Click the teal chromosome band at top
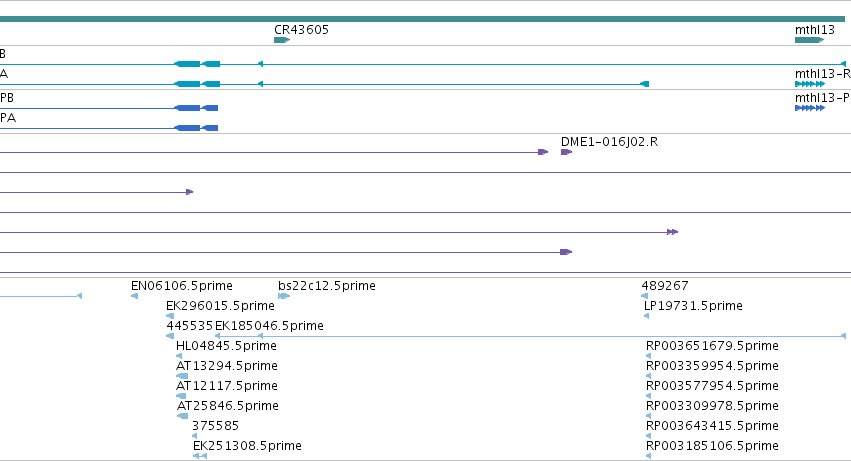The height and width of the screenshot is (461, 851). coord(422,19)
